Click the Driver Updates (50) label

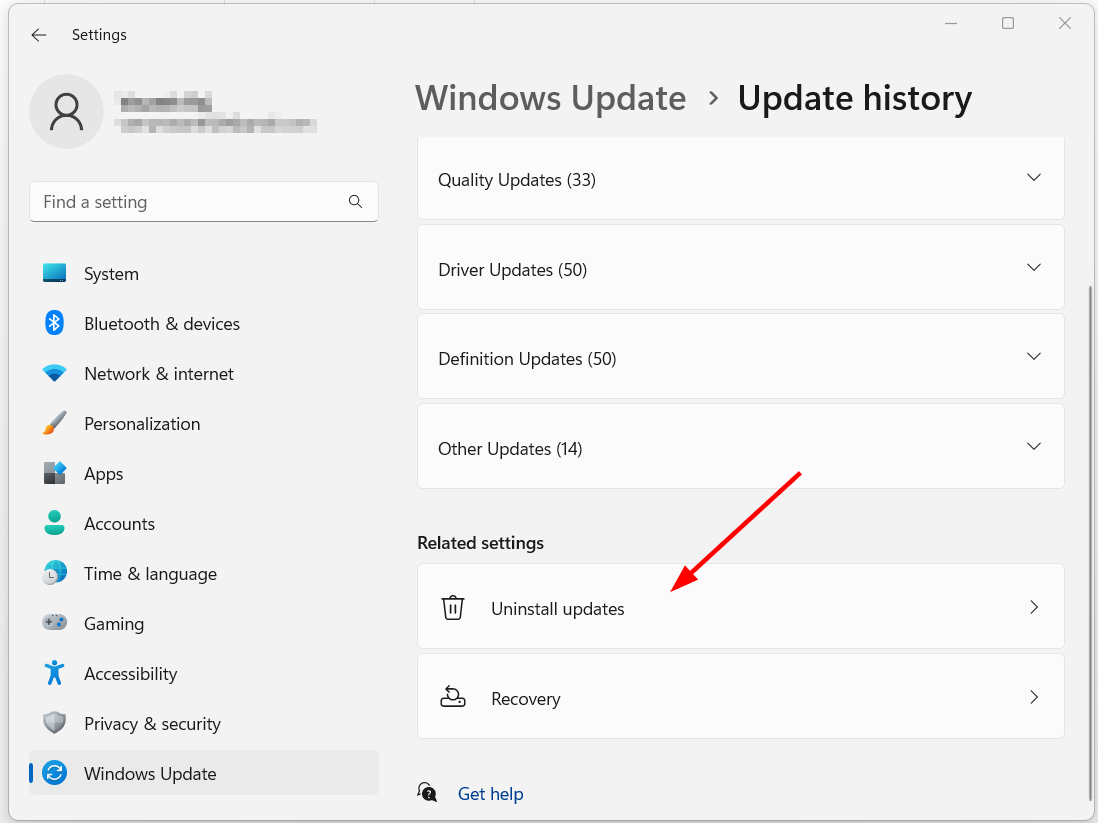click(513, 270)
